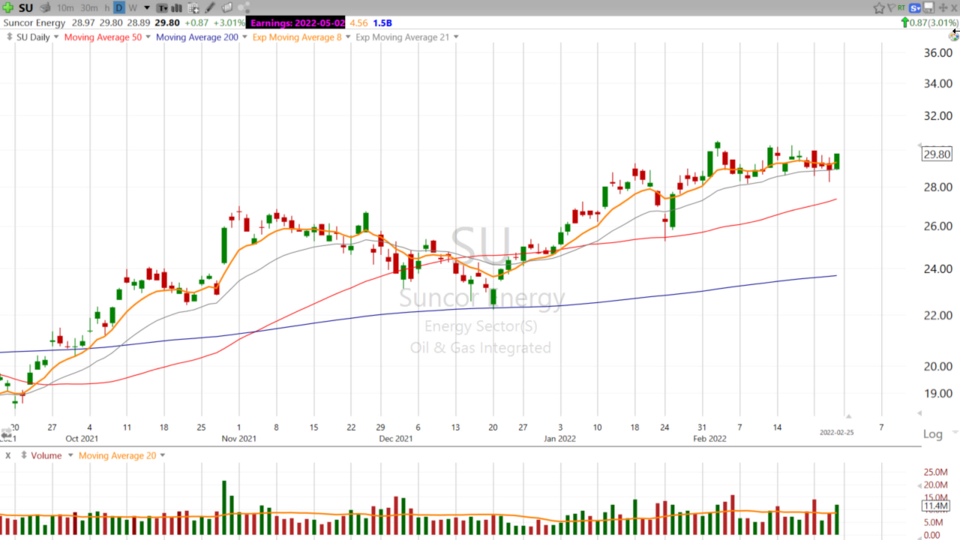Switch to 30m timeframe
This screenshot has height=540, width=960.
(89, 8)
